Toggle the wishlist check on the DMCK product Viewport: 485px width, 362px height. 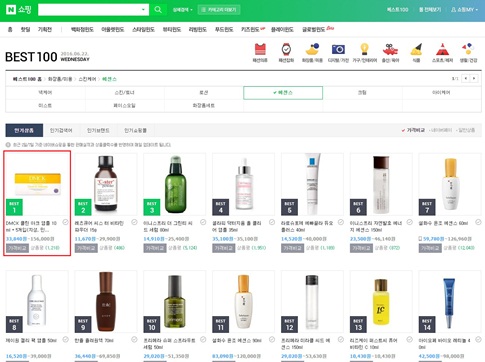click(x=66, y=222)
